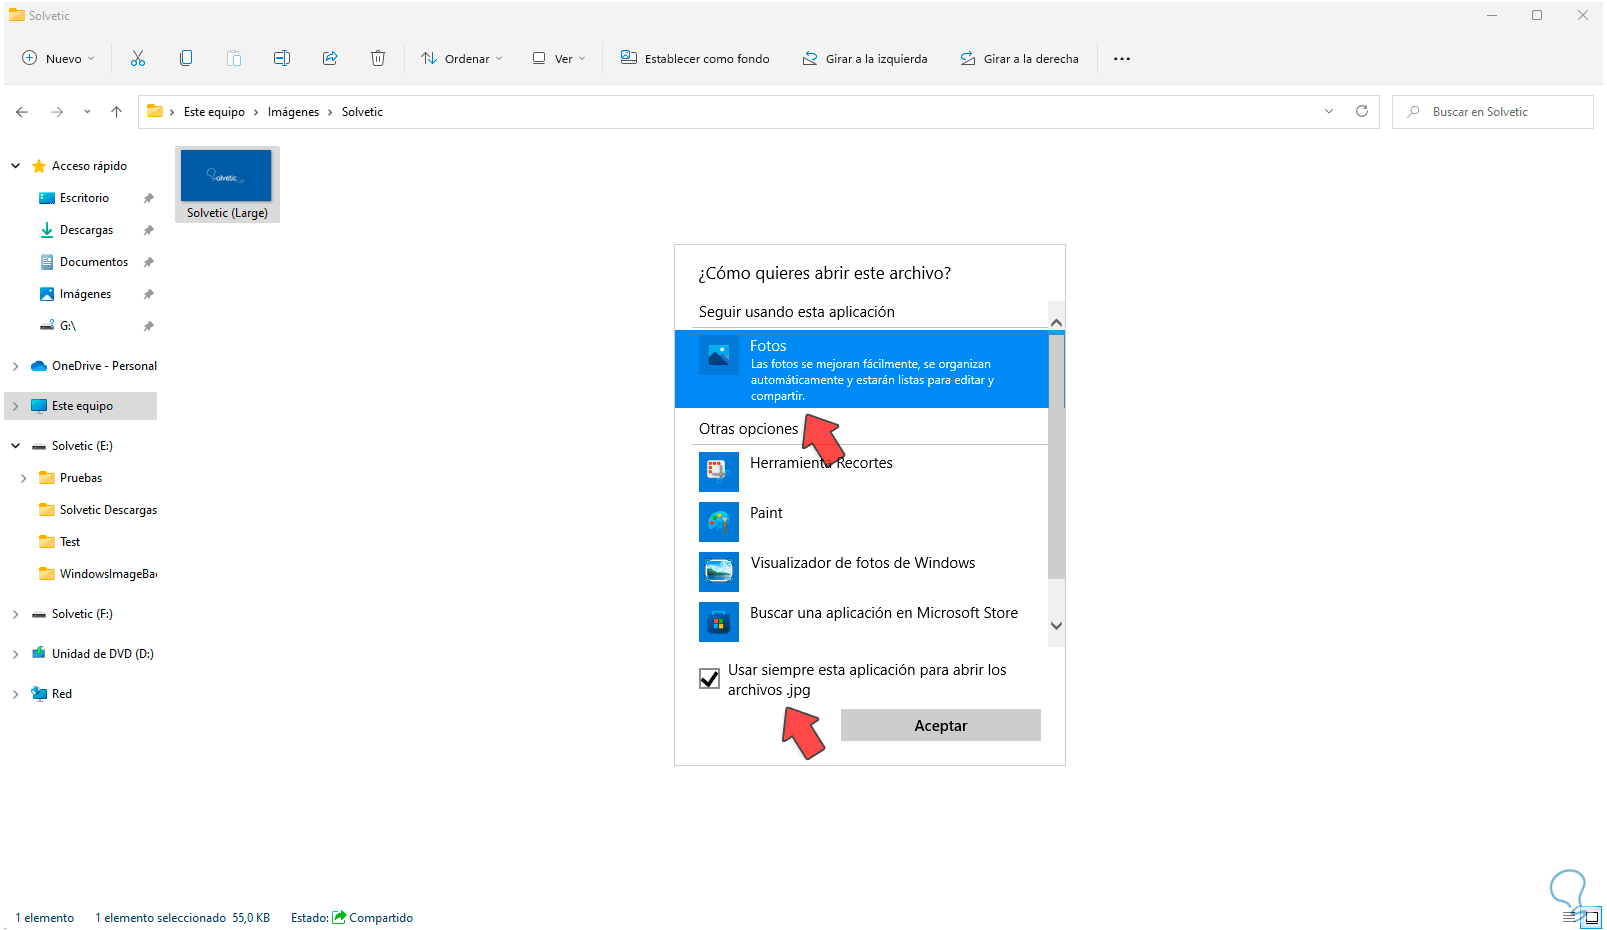Click the Red network icon

pyautogui.click(x=39, y=694)
